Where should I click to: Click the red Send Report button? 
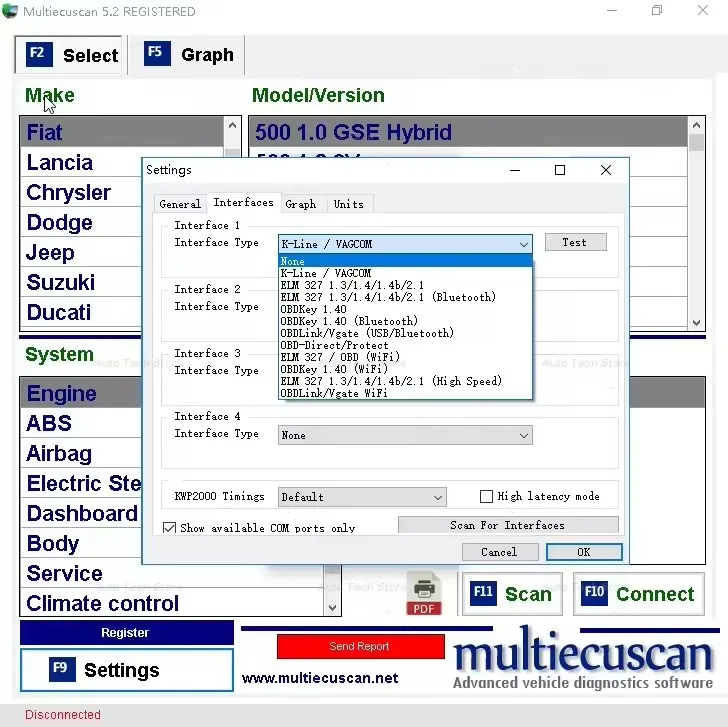pyautogui.click(x=359, y=647)
